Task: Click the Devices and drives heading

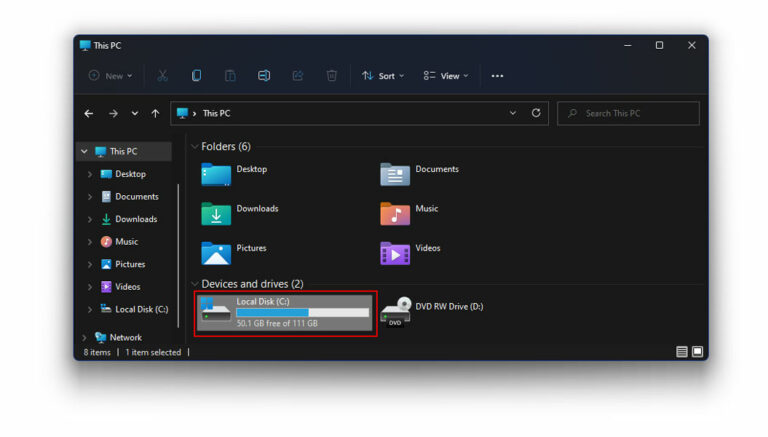Action: tap(252, 284)
